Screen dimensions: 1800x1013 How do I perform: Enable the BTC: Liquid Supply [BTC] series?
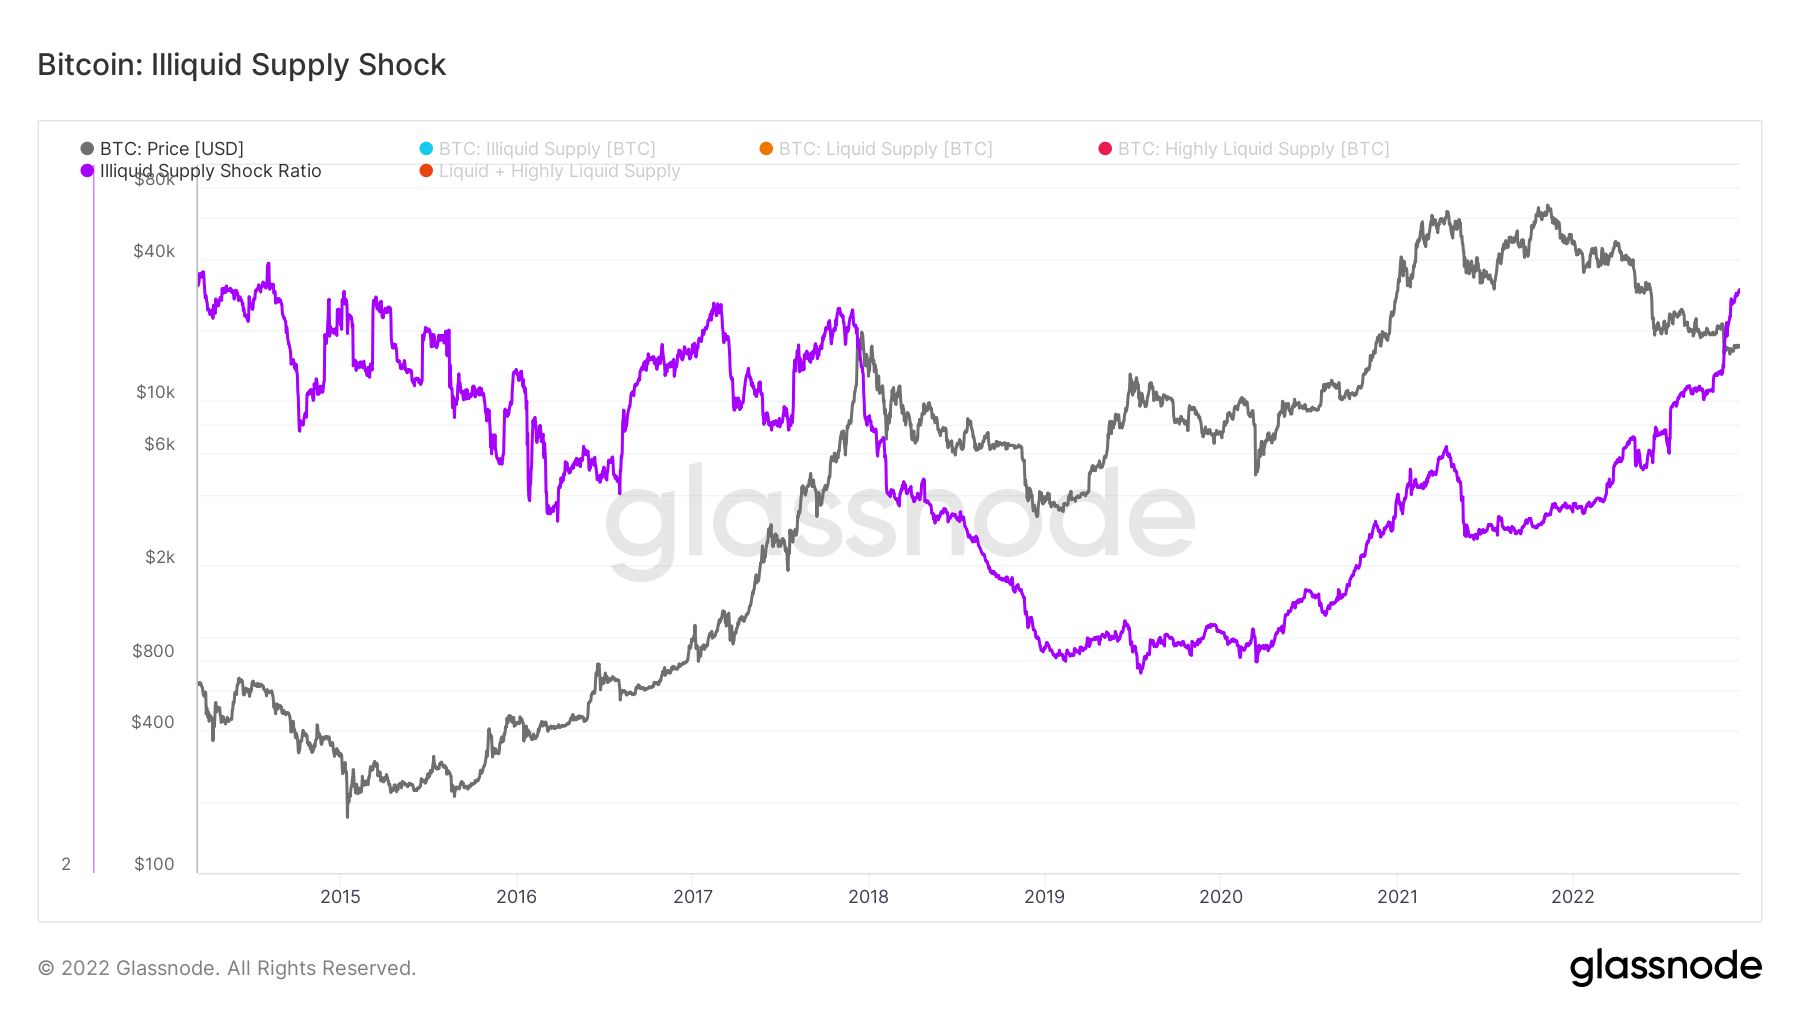(876, 149)
